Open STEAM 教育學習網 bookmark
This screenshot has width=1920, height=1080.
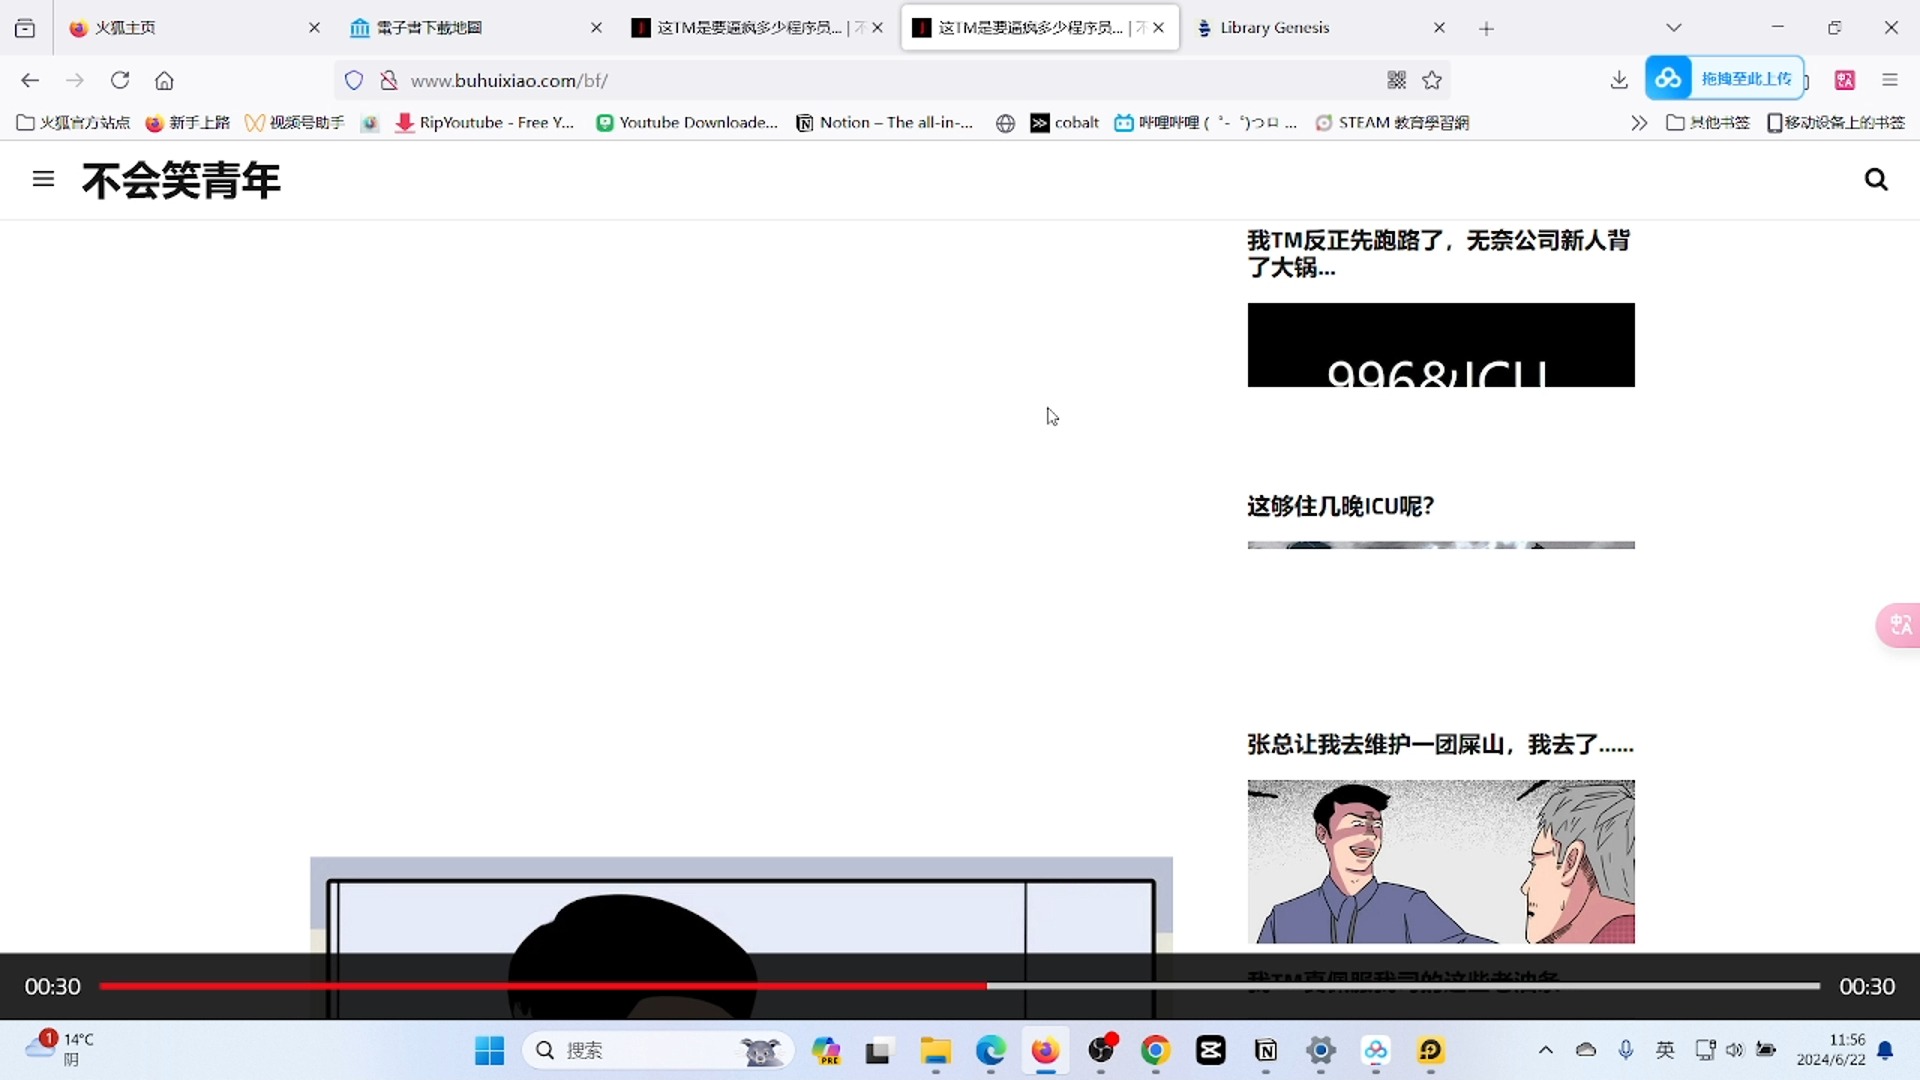[x=1392, y=123]
